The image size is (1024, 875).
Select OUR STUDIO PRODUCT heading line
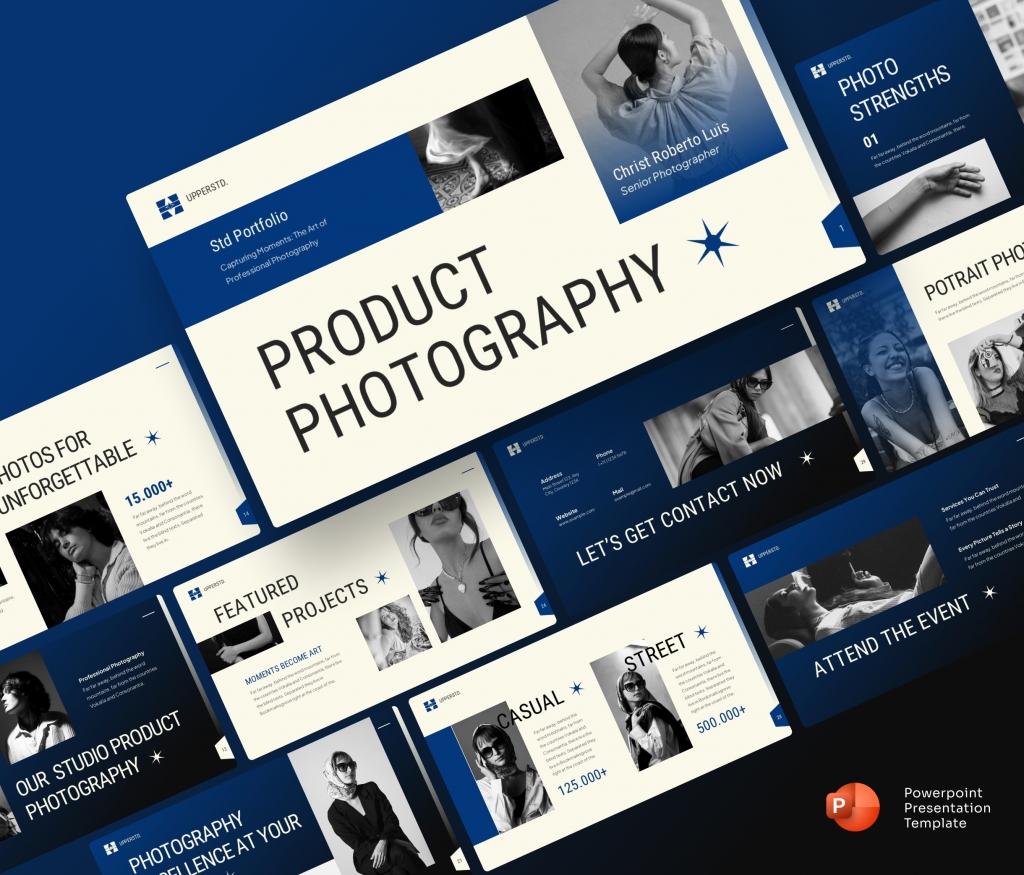98,753
